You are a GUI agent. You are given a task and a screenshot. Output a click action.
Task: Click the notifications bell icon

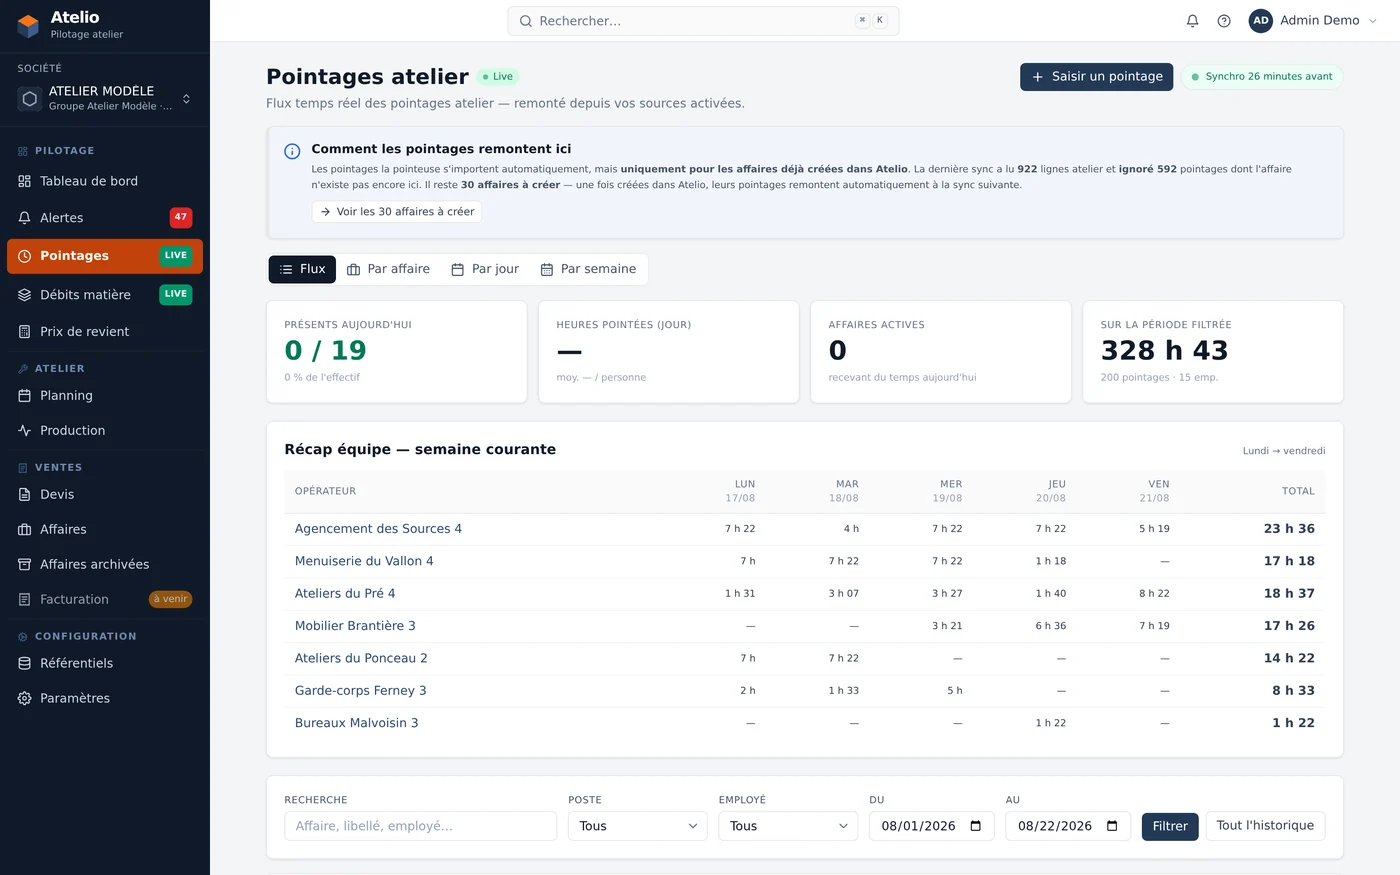tap(1192, 21)
